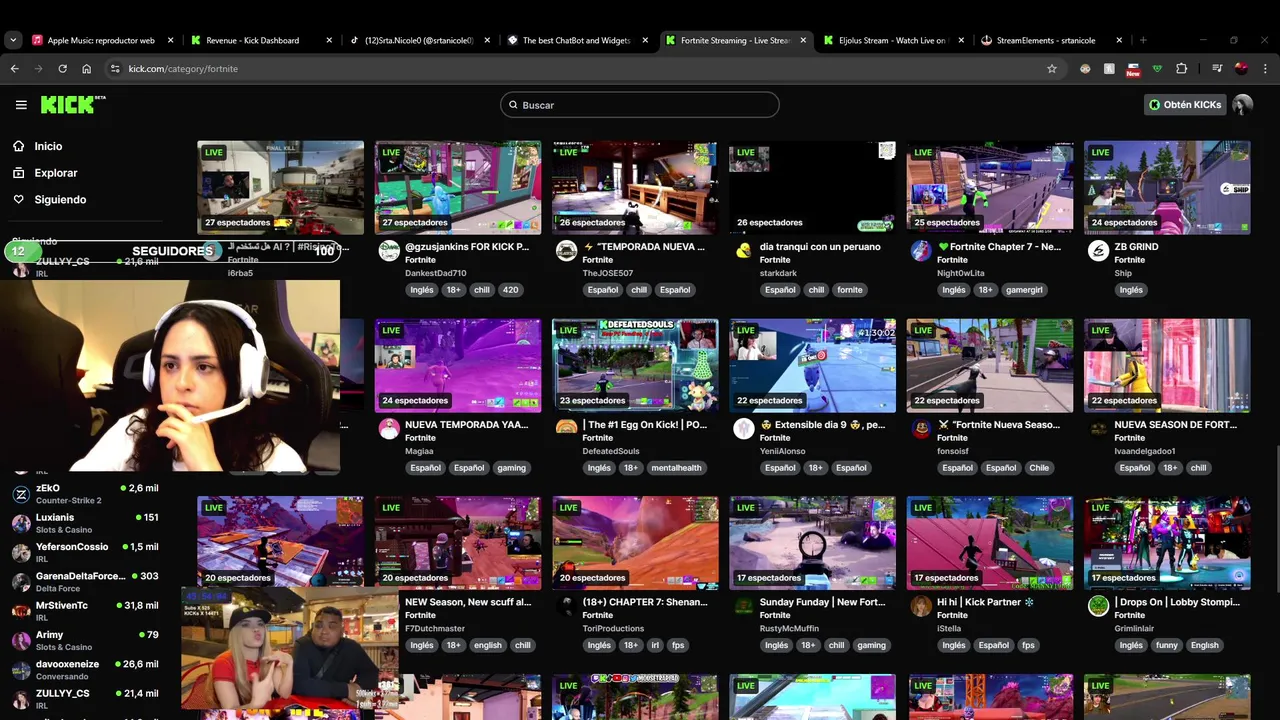Click the DankestDad710 channel name
This screenshot has width=1280, height=720.
click(435, 273)
